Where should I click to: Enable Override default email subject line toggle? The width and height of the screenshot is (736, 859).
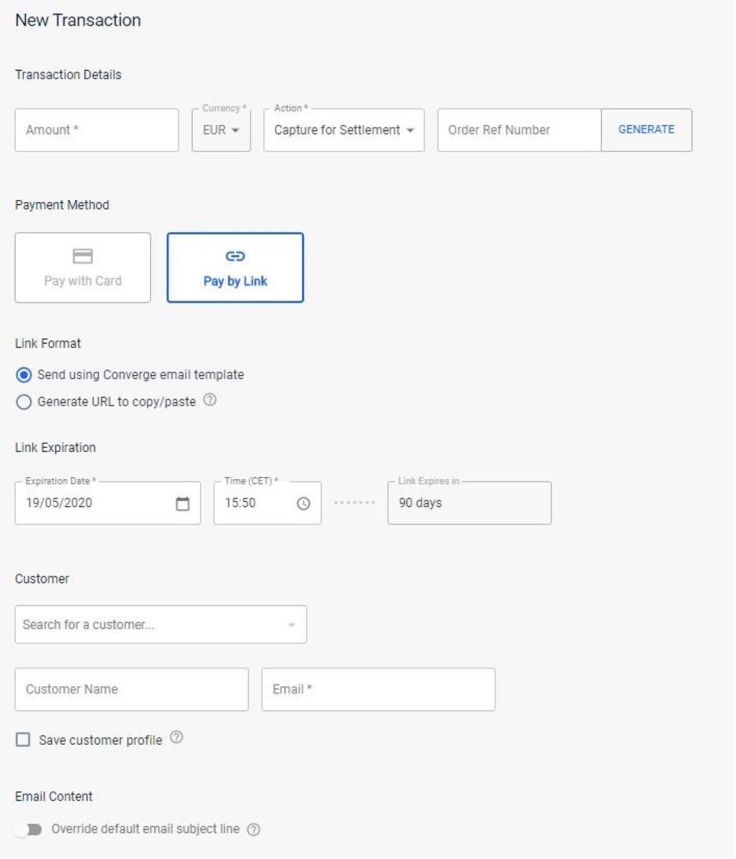click(29, 830)
